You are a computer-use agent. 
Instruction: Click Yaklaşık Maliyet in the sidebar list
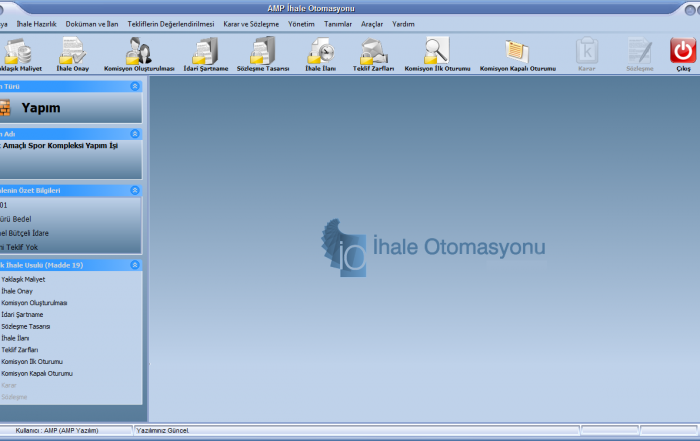coord(23,279)
